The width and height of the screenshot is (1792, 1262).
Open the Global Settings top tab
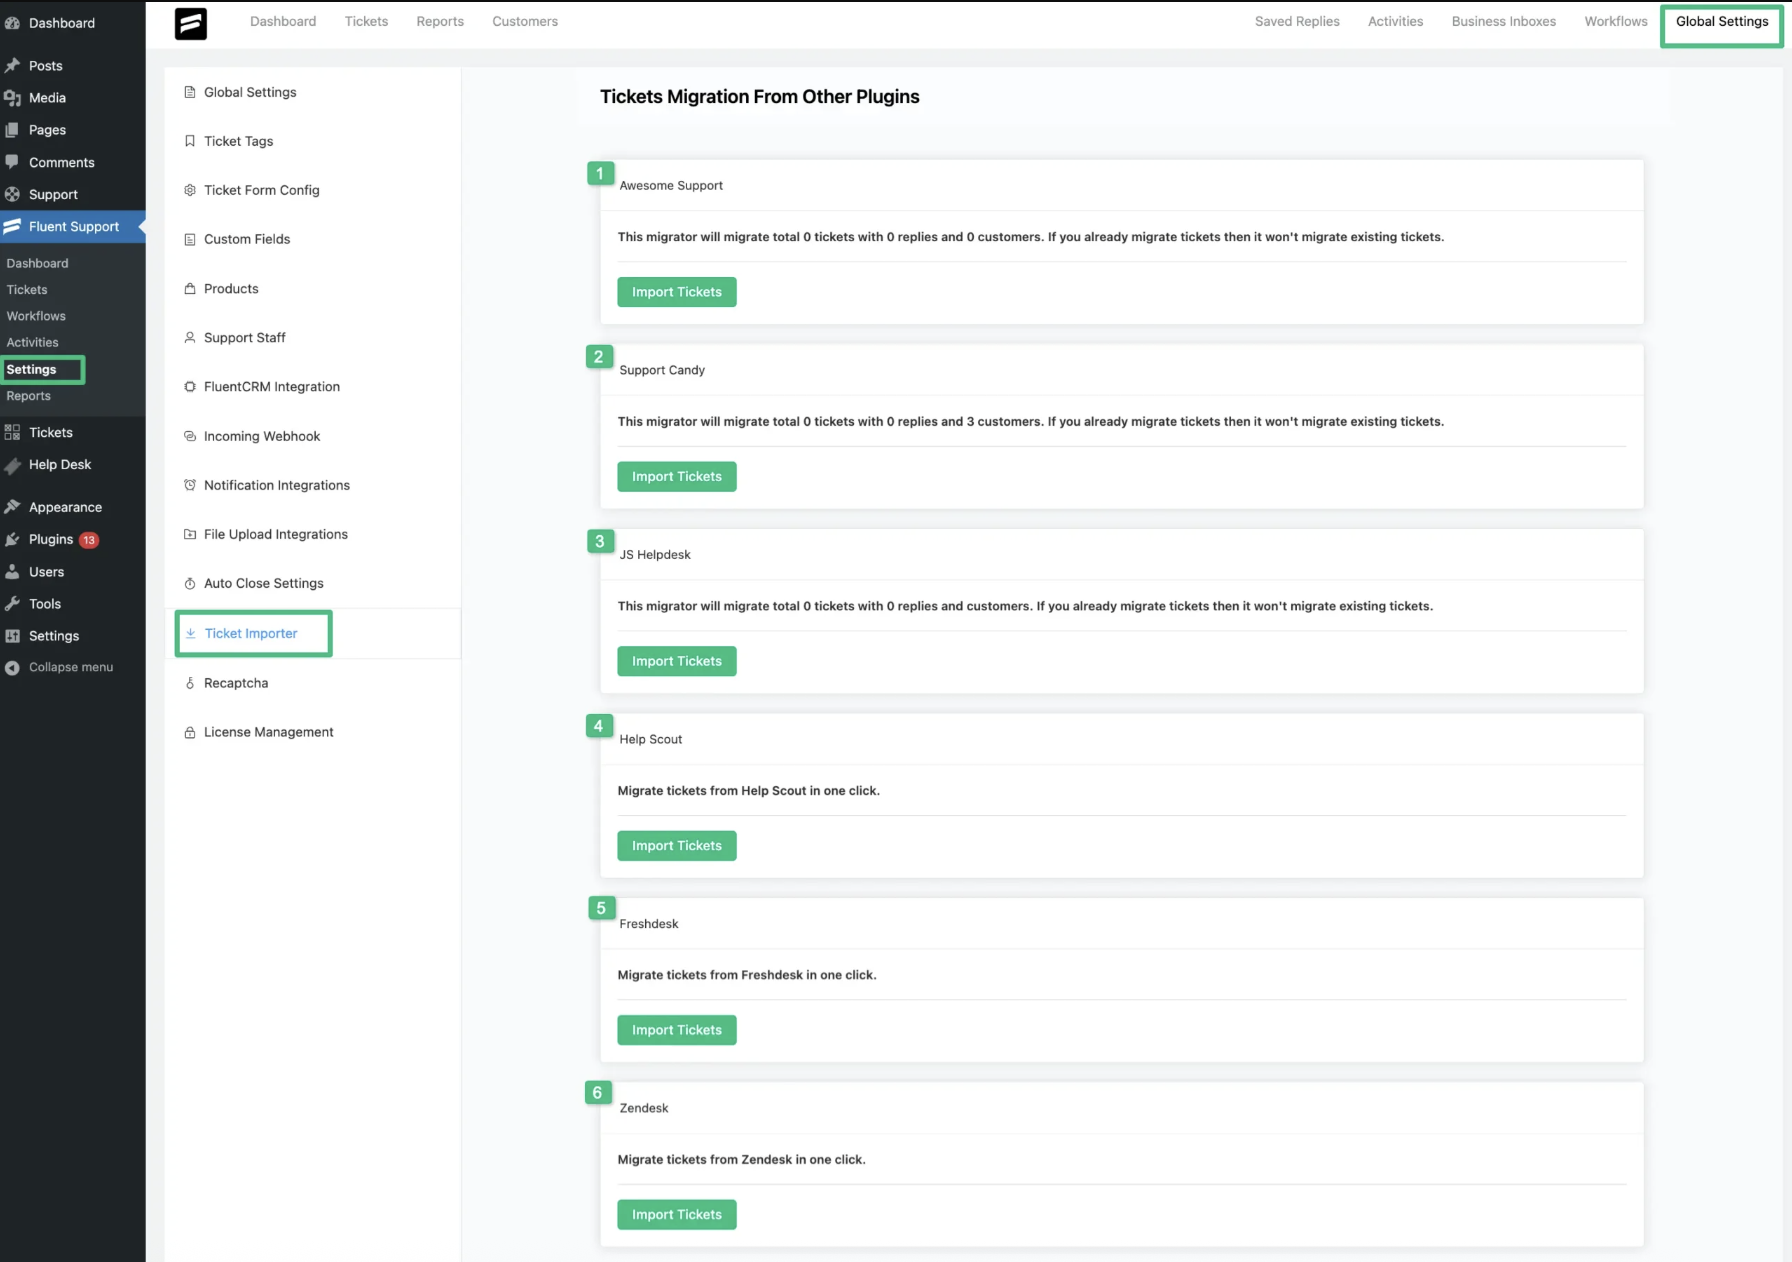pos(1721,22)
